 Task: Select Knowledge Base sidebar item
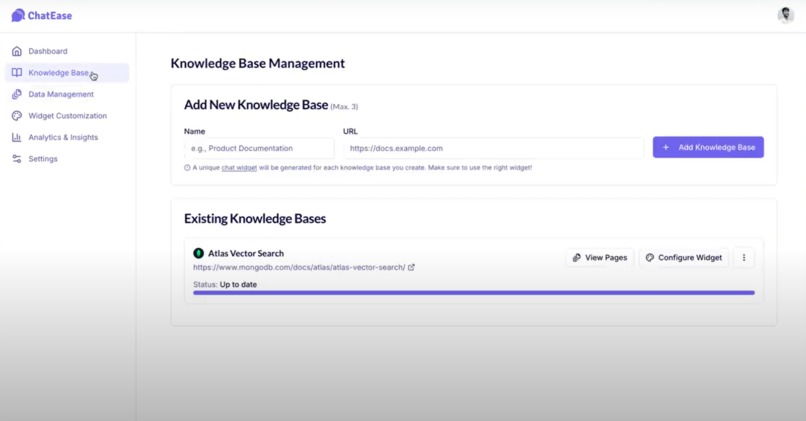67,72
